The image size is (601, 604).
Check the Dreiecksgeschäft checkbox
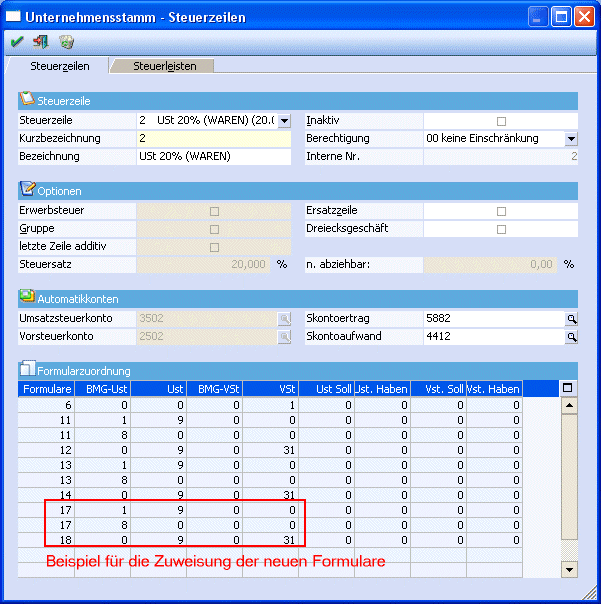pos(501,229)
